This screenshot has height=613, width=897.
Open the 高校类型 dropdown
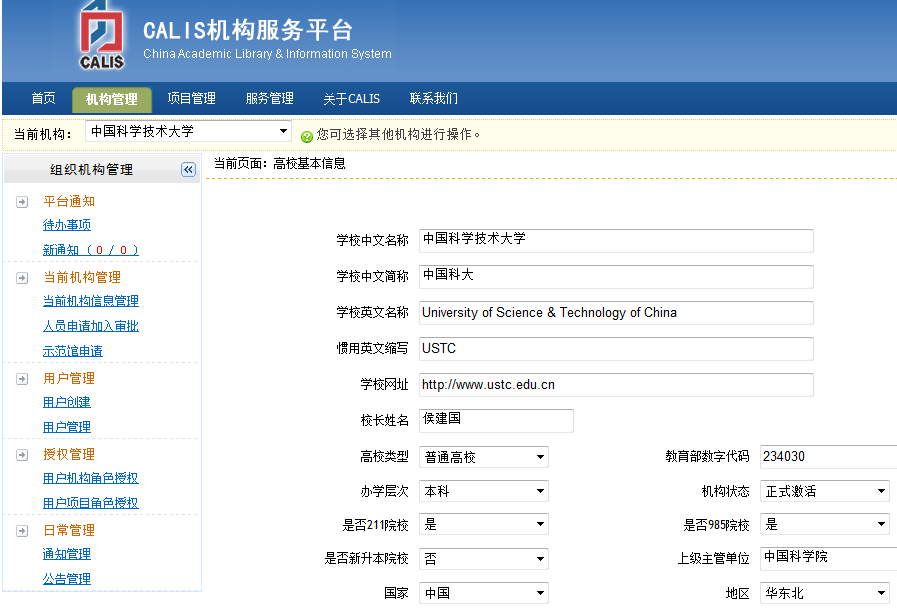tap(484, 457)
